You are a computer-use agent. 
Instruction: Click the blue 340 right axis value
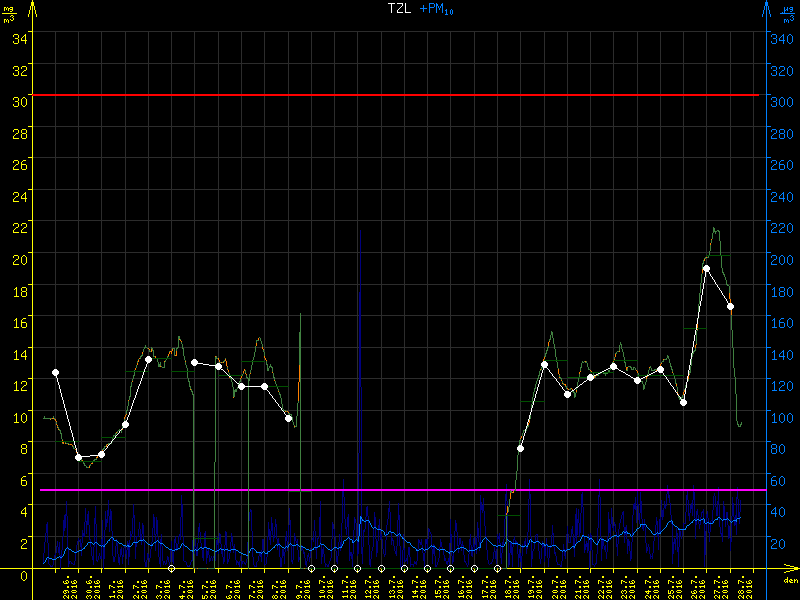[x=780, y=38]
